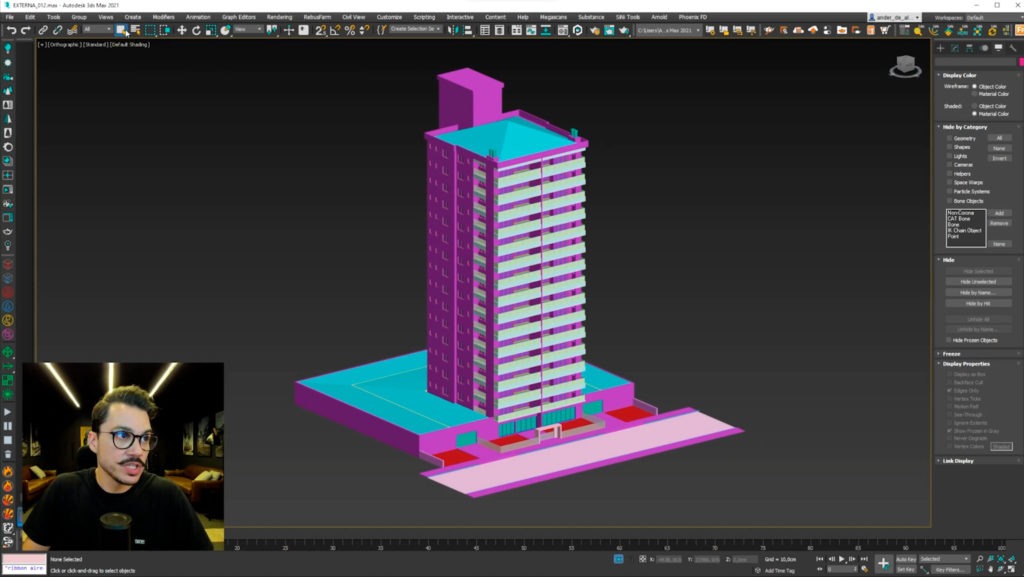Click the Hide Unselected button
This screenshot has width=1024, height=577.
coord(977,282)
